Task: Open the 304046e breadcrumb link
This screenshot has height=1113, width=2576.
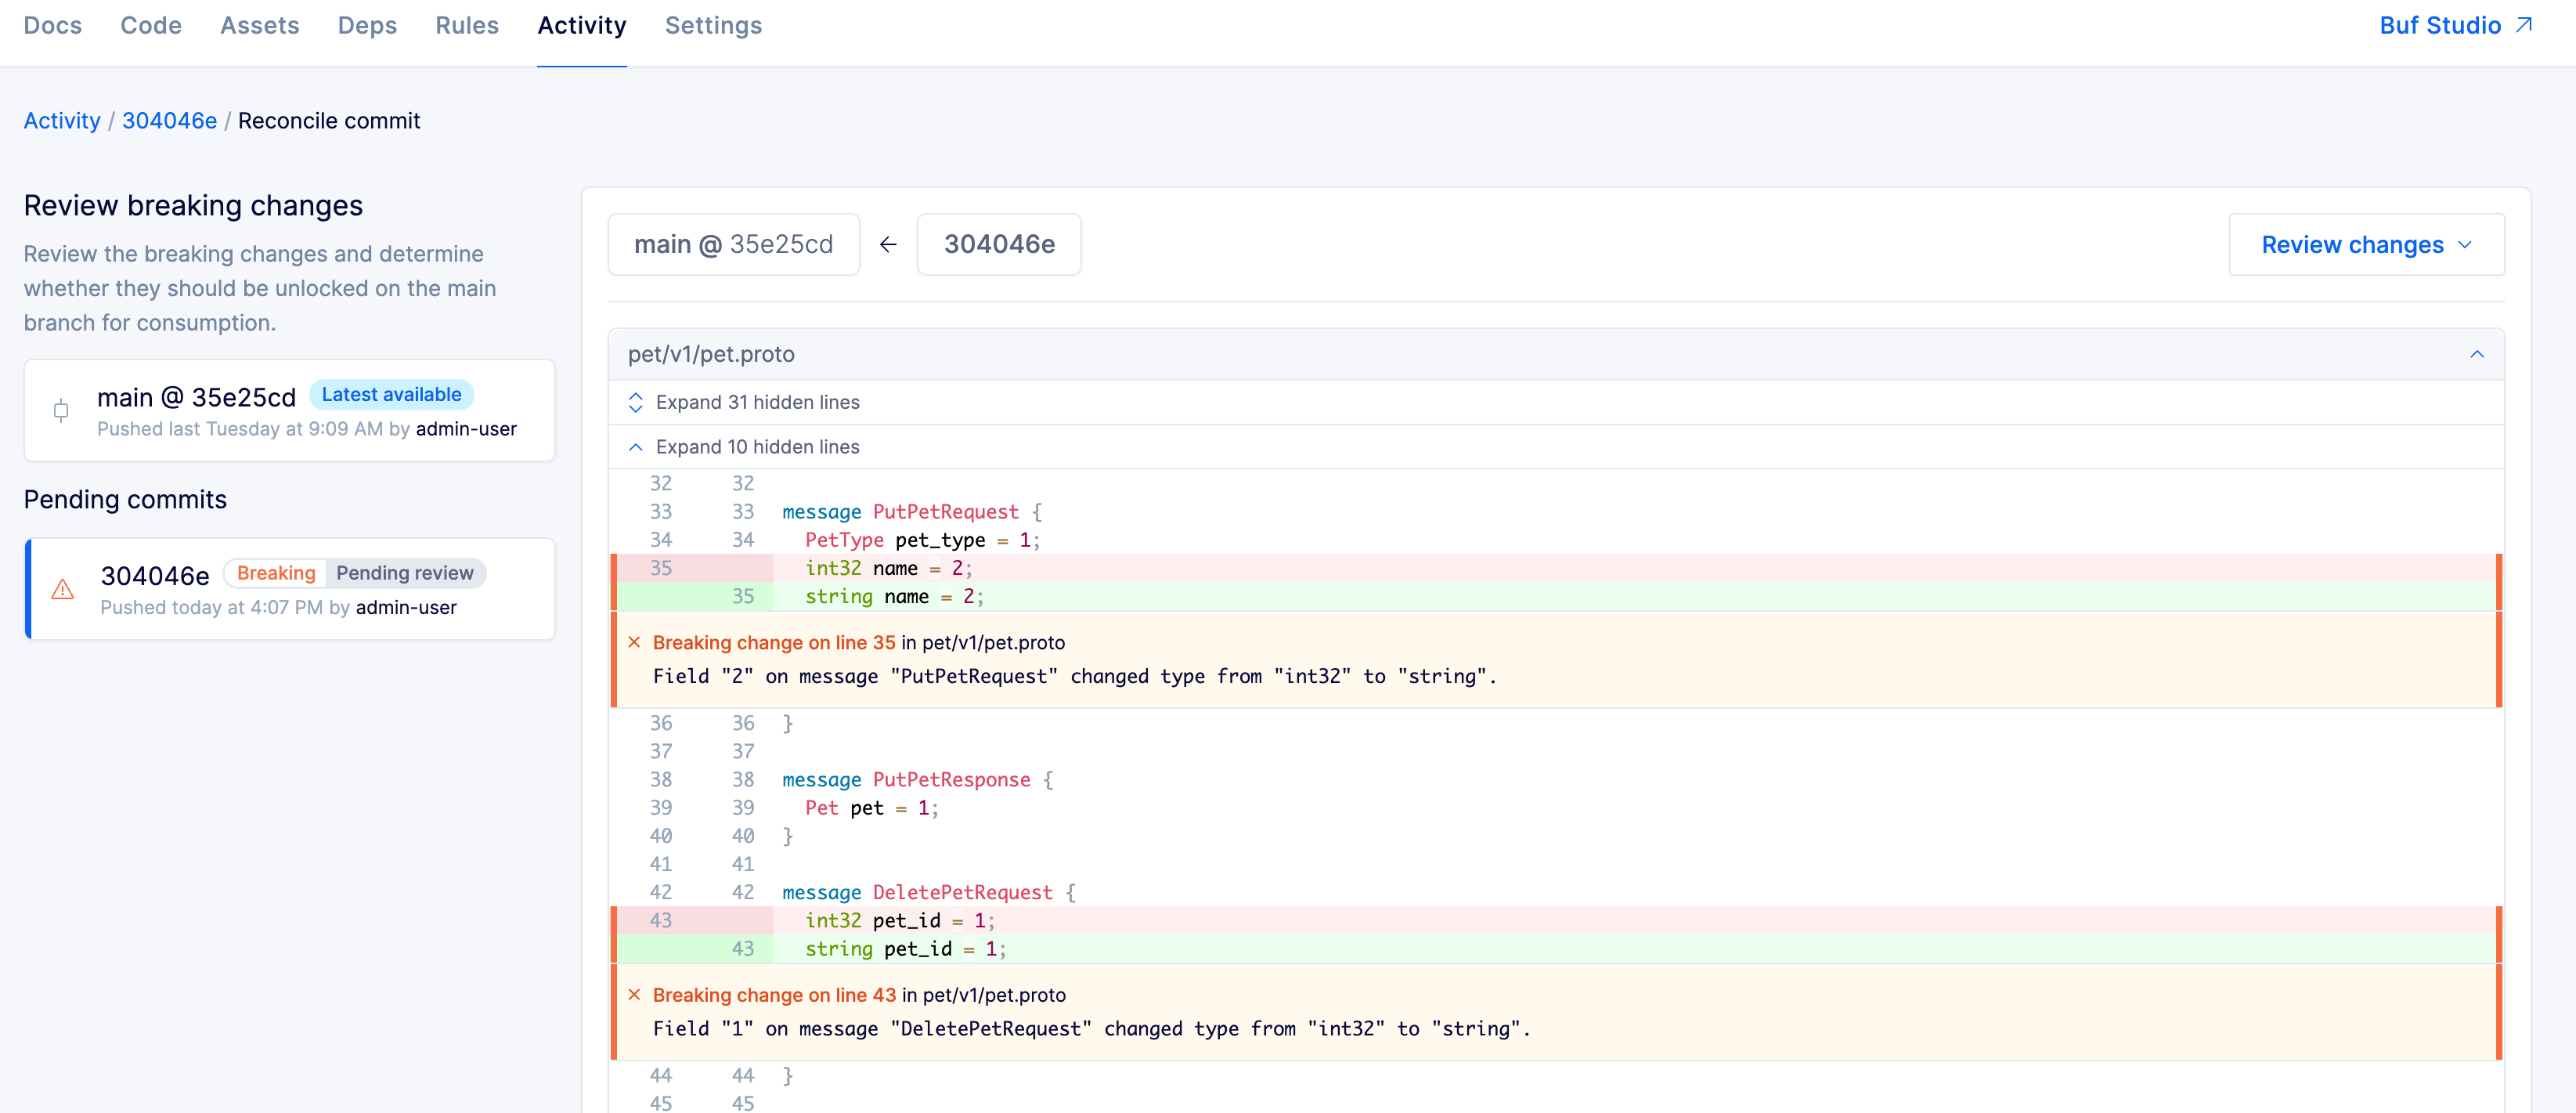Action: (169, 120)
